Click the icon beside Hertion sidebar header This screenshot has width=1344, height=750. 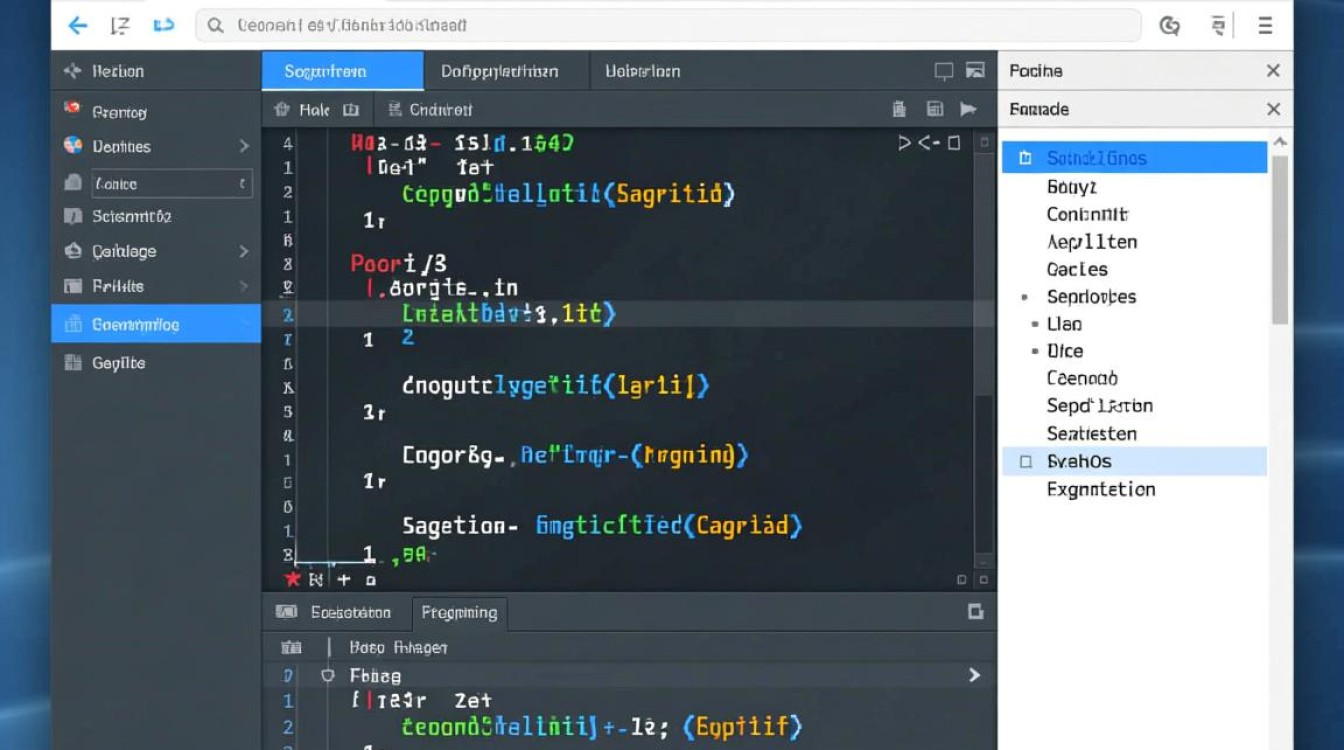click(x=72, y=71)
